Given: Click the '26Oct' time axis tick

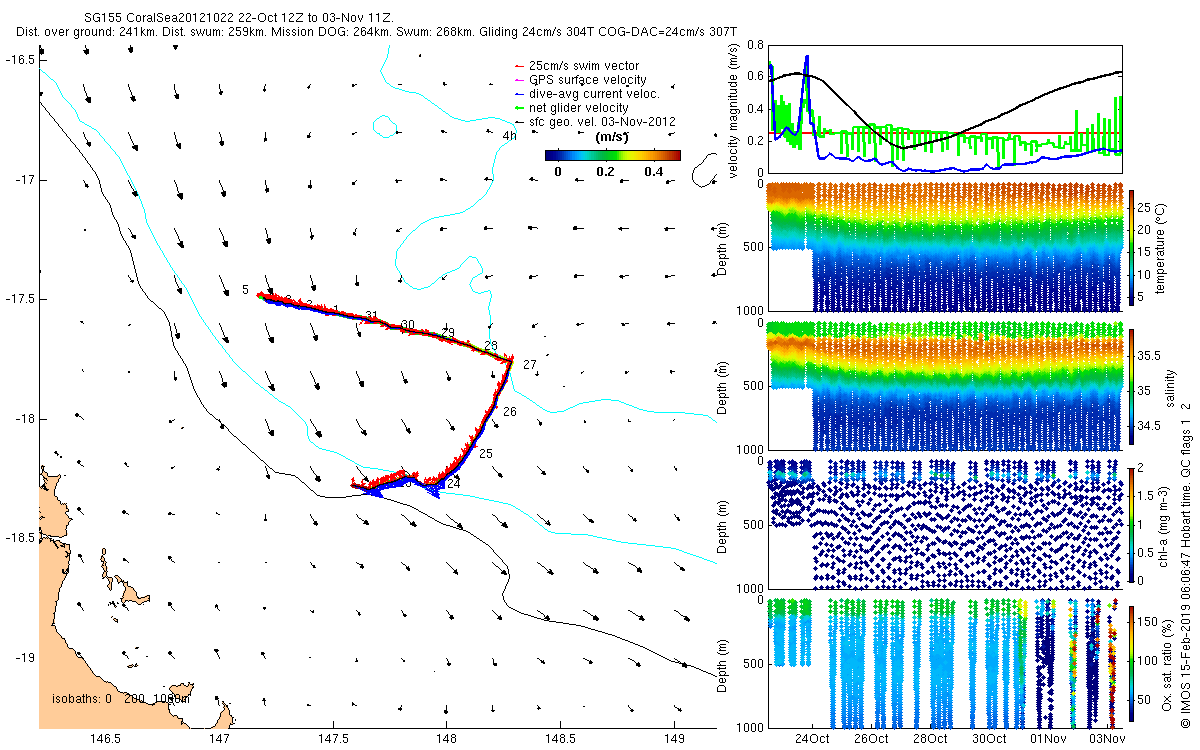Looking at the screenshot, I should [871, 738].
